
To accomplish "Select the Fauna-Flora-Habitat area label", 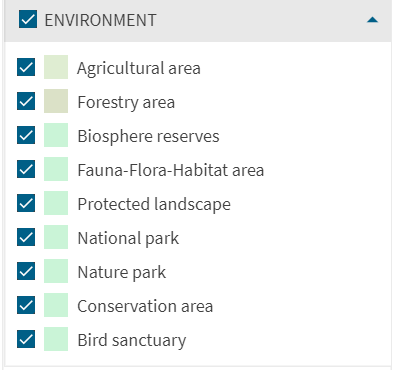I will pyautogui.click(x=171, y=170).
